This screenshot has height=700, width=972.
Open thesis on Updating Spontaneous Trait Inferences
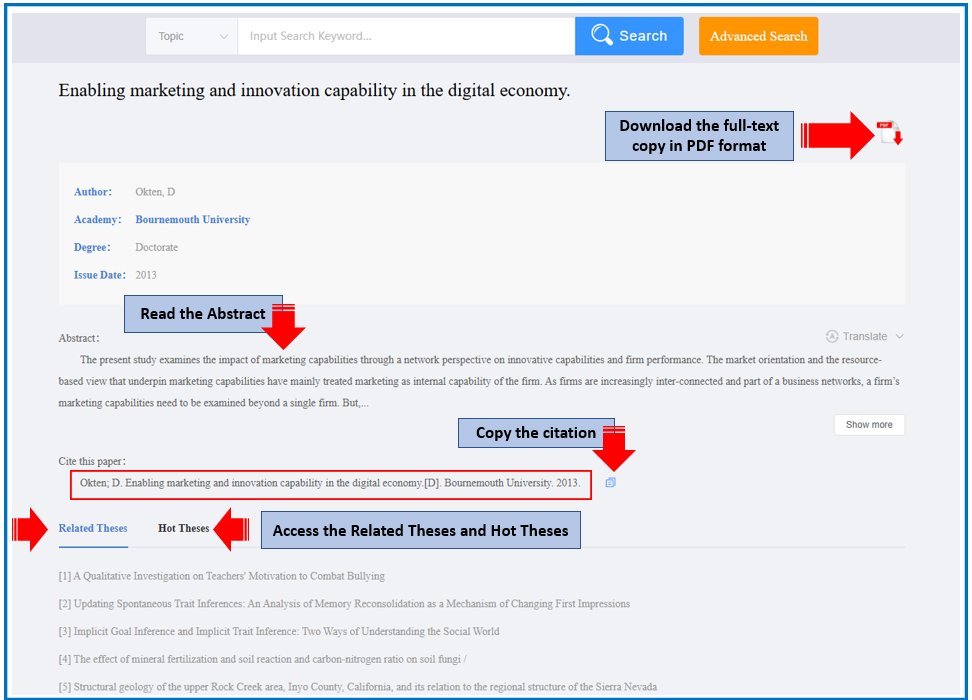coord(344,603)
